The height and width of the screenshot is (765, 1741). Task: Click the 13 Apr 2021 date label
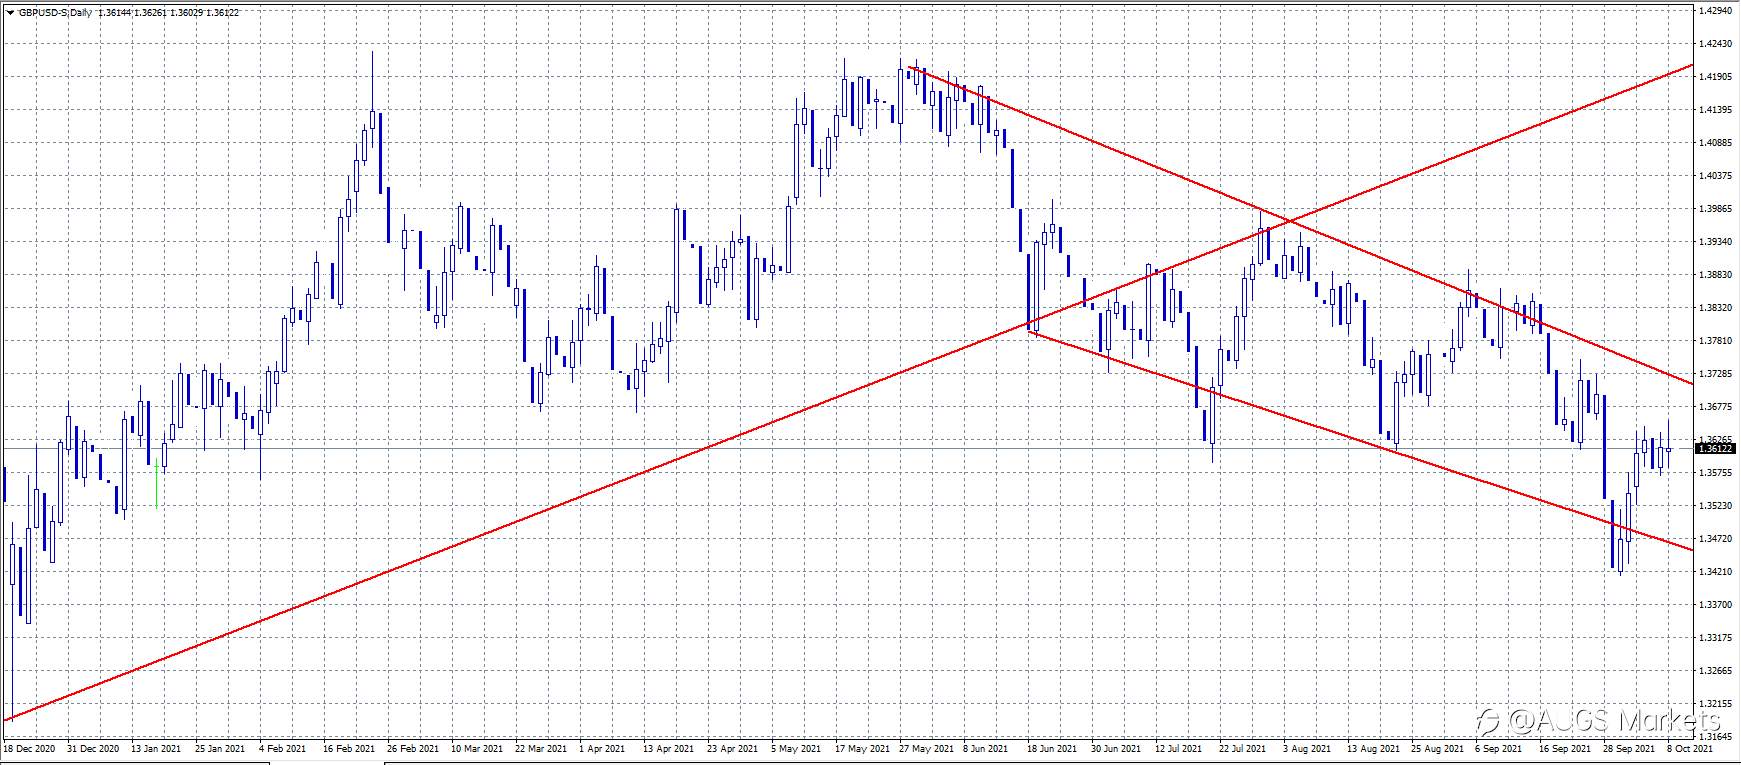click(668, 747)
